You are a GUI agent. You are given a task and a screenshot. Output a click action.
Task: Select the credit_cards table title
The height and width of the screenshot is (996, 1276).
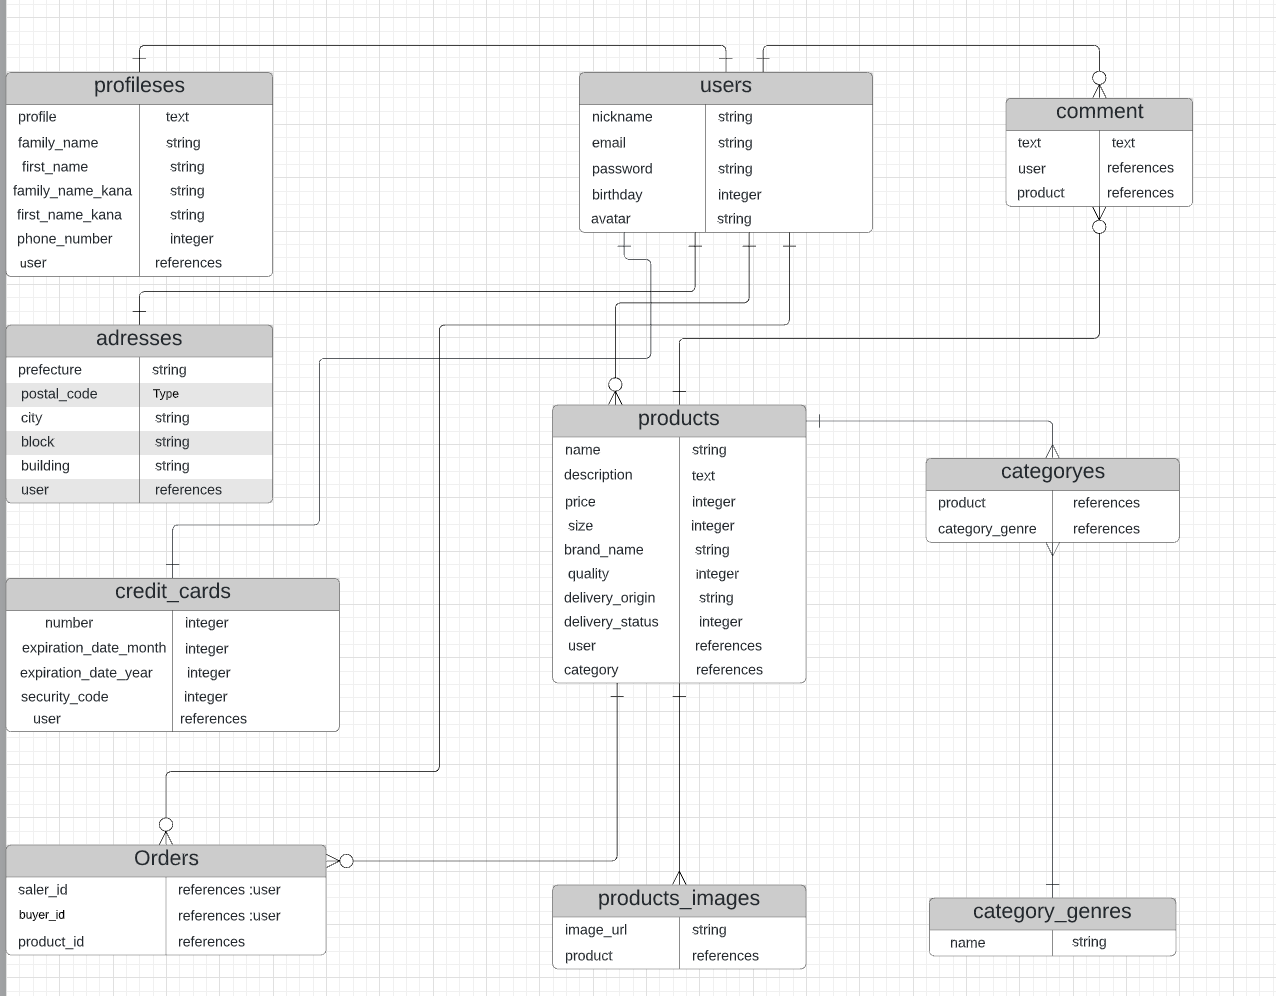pos(172,593)
